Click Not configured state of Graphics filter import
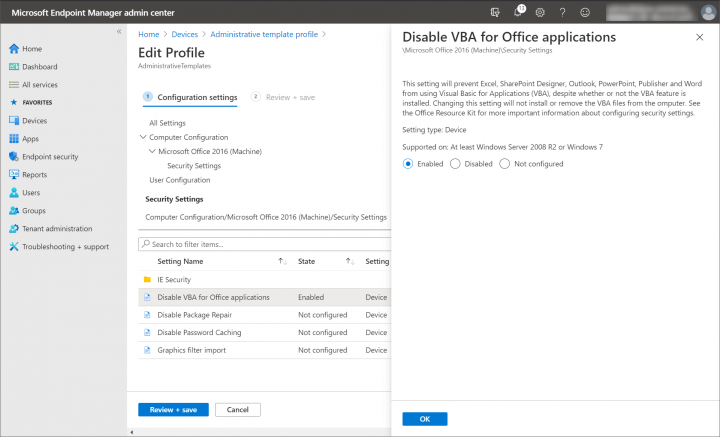The width and height of the screenshot is (720, 437). click(323, 350)
